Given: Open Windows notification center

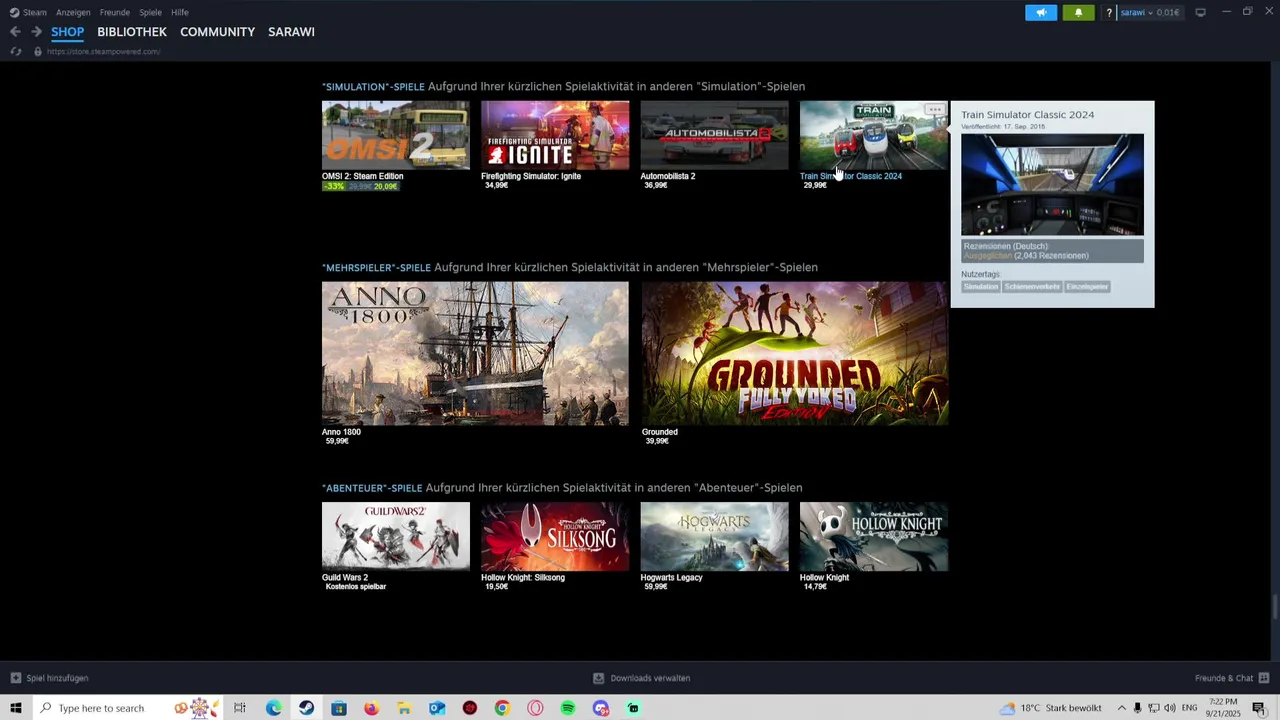Looking at the screenshot, I should click(1259, 708).
